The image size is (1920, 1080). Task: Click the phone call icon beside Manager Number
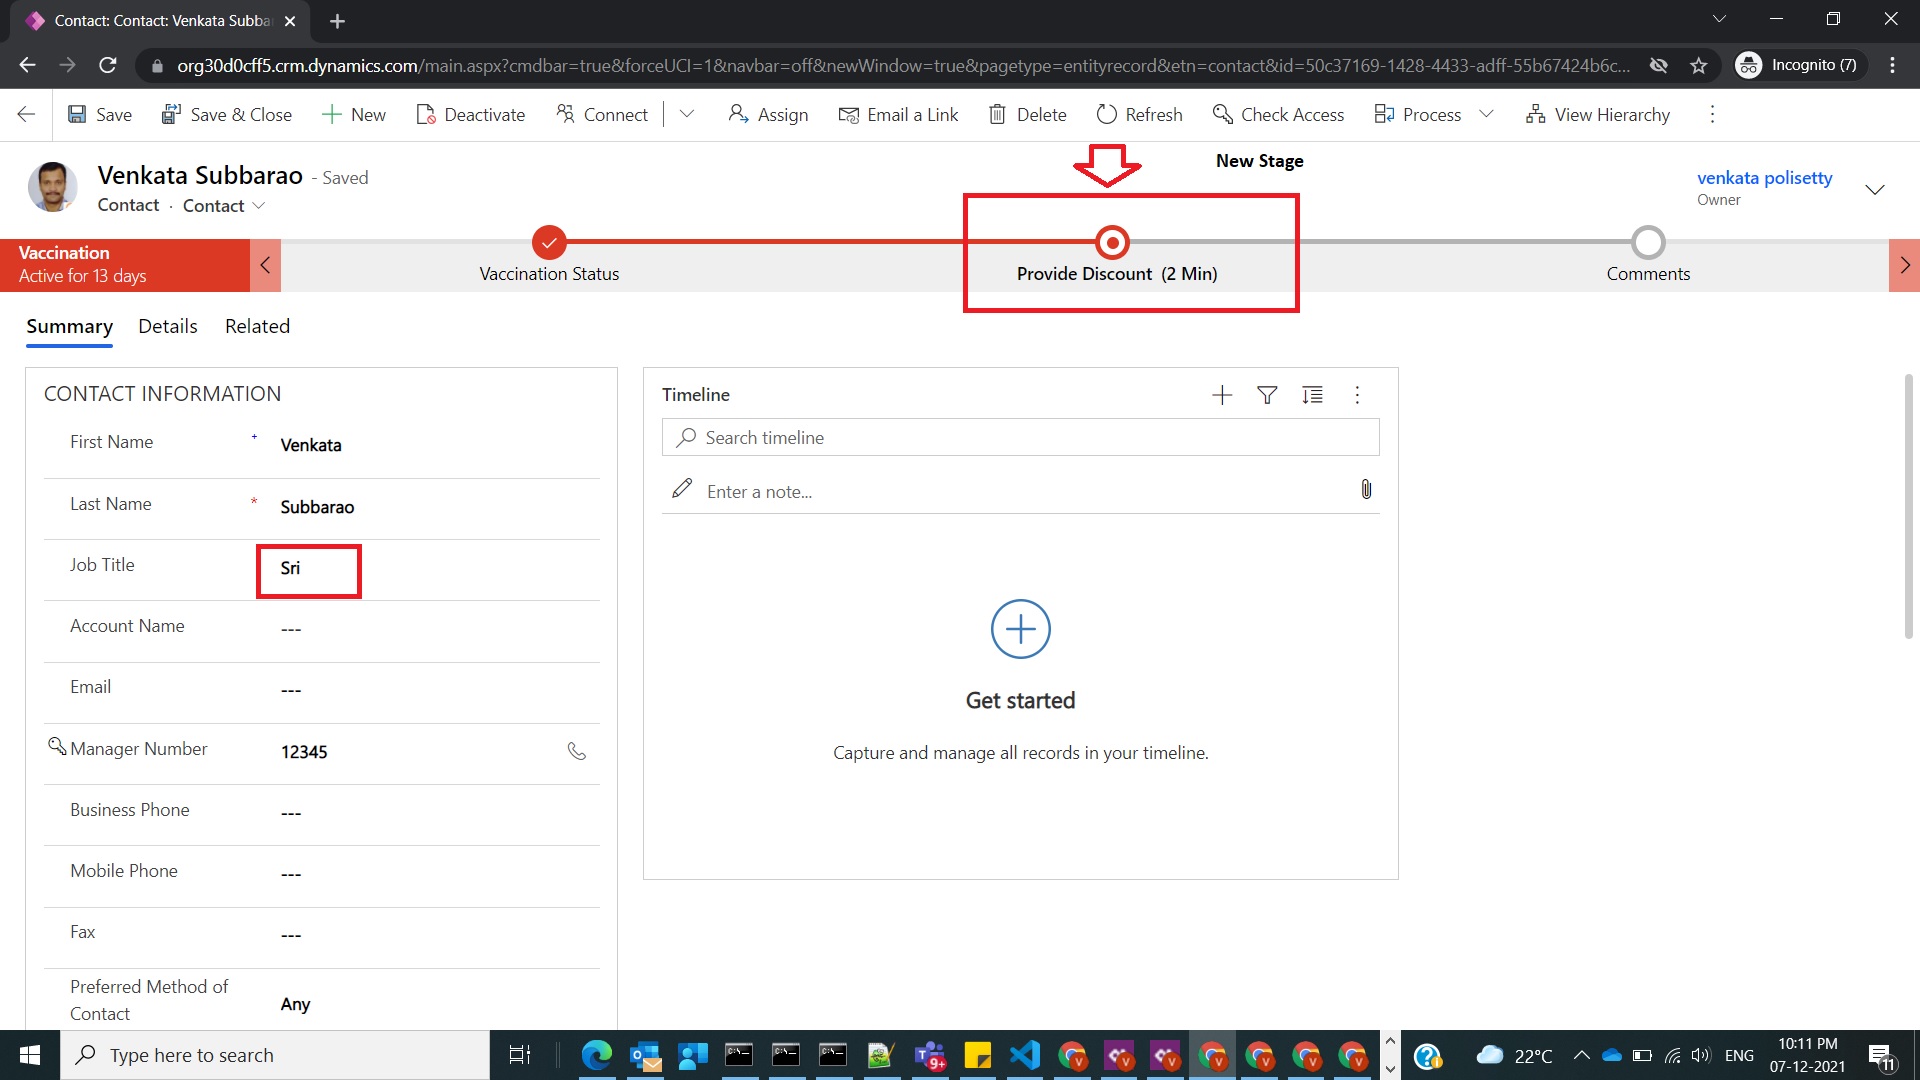[x=577, y=751]
